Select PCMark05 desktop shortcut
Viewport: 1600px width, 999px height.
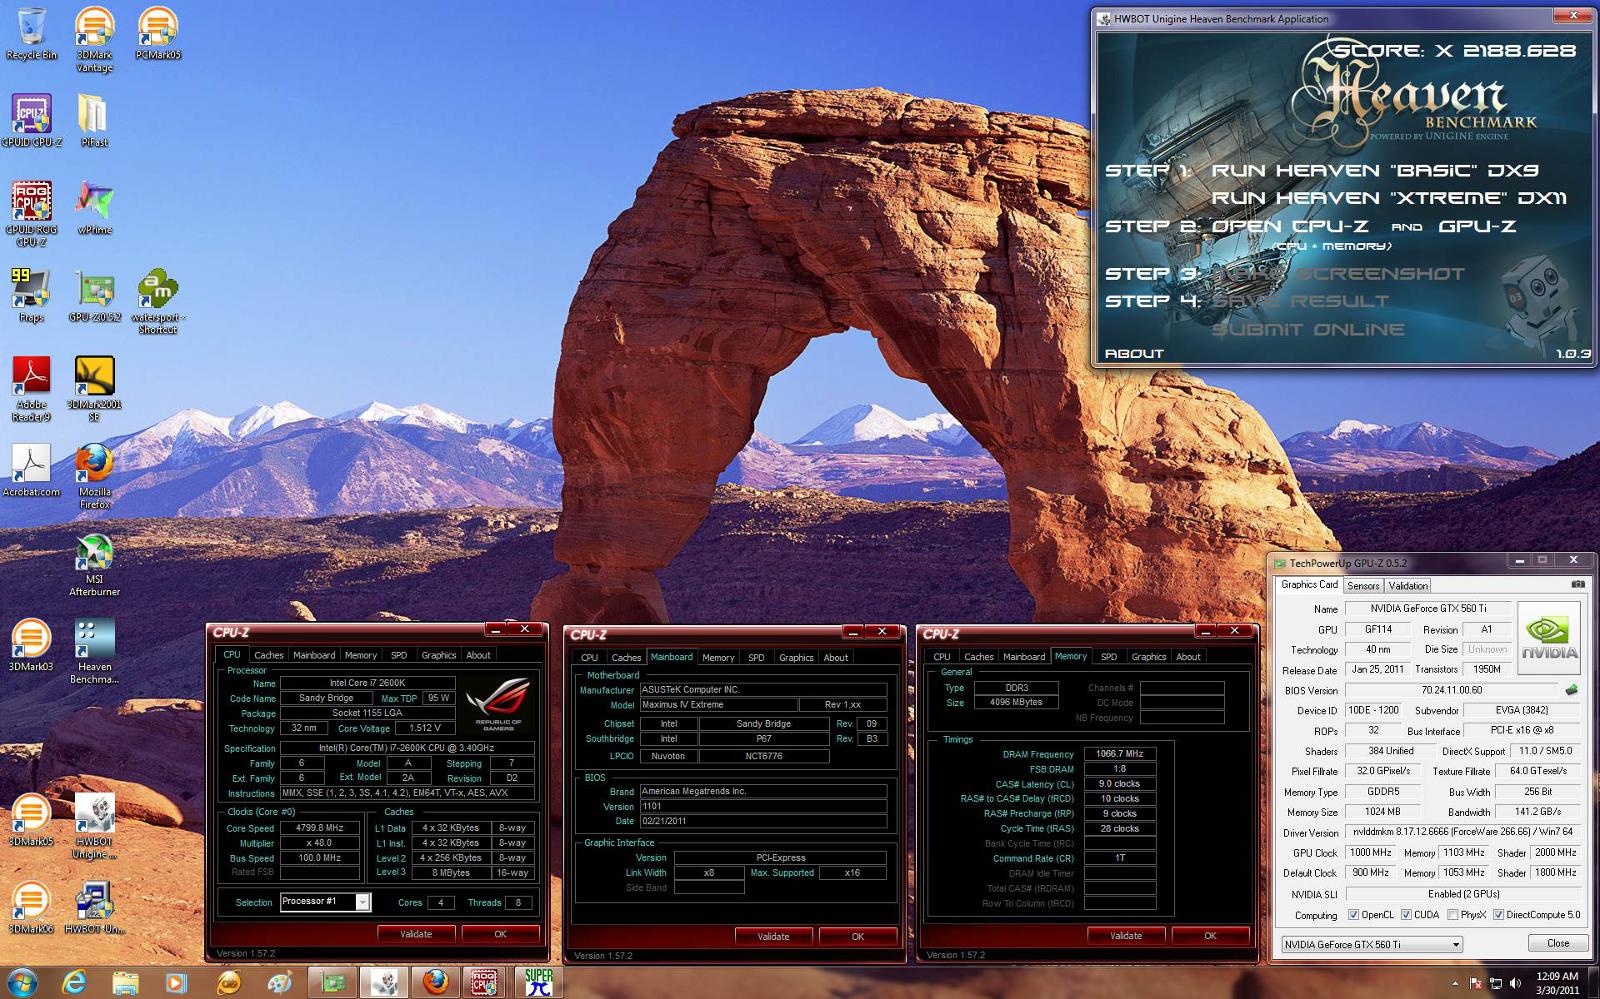point(157,33)
